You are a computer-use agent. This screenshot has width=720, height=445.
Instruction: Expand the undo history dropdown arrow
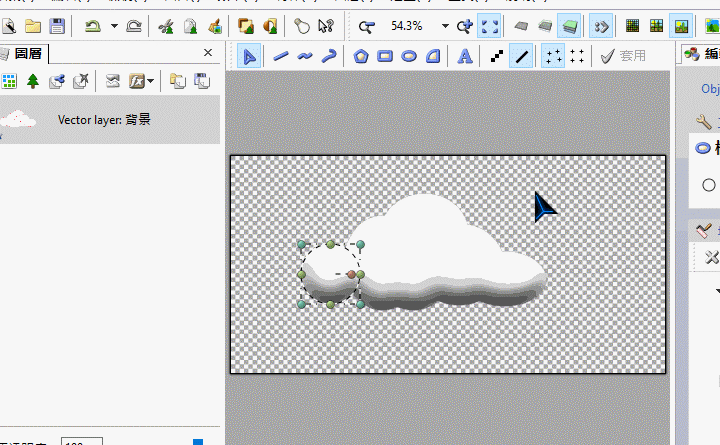114,26
